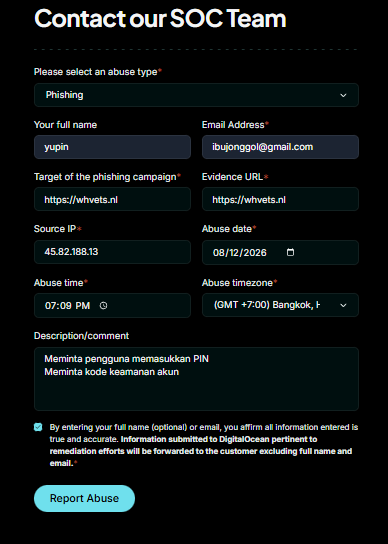Click the Contact our SOC Team heading

160,18
